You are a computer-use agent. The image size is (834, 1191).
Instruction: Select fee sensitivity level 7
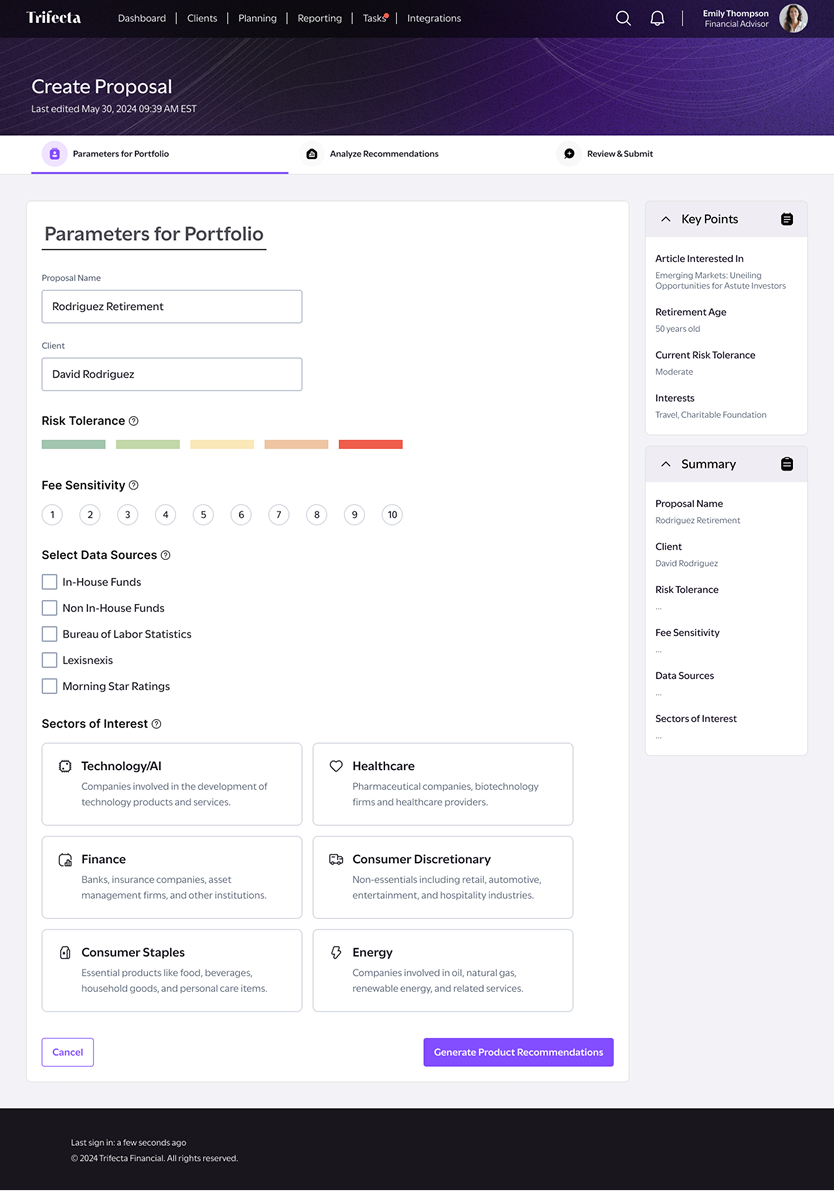(x=279, y=515)
